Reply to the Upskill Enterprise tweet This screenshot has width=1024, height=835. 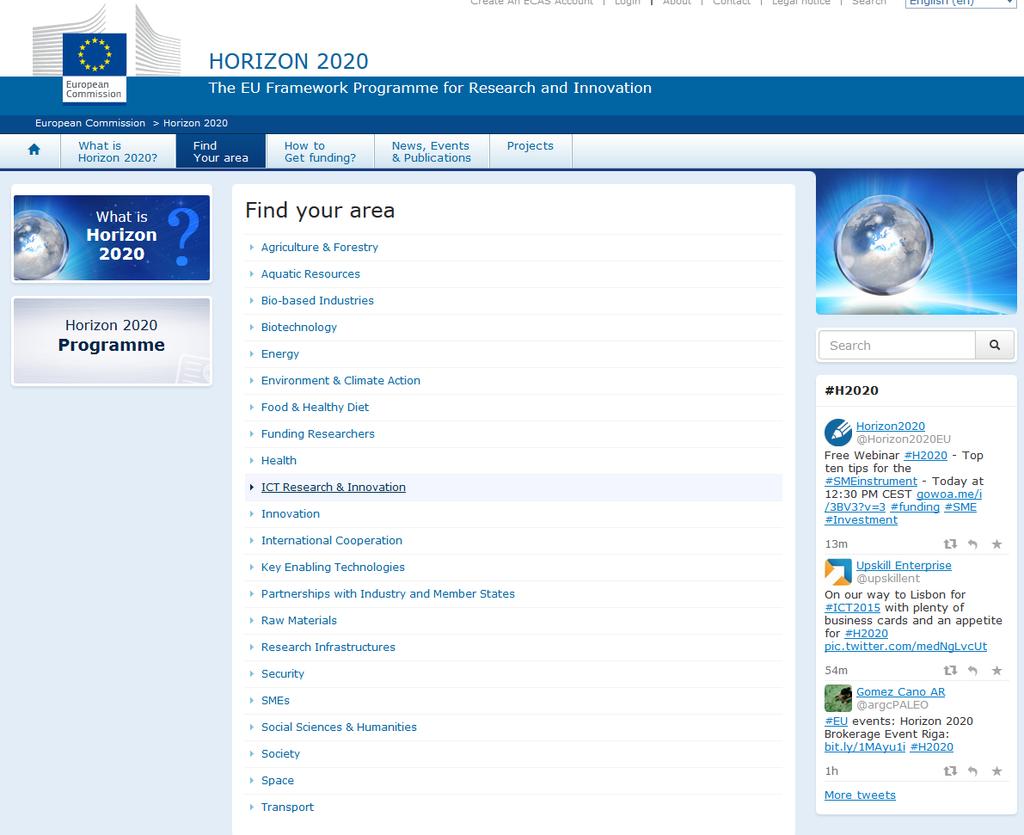click(x=973, y=670)
